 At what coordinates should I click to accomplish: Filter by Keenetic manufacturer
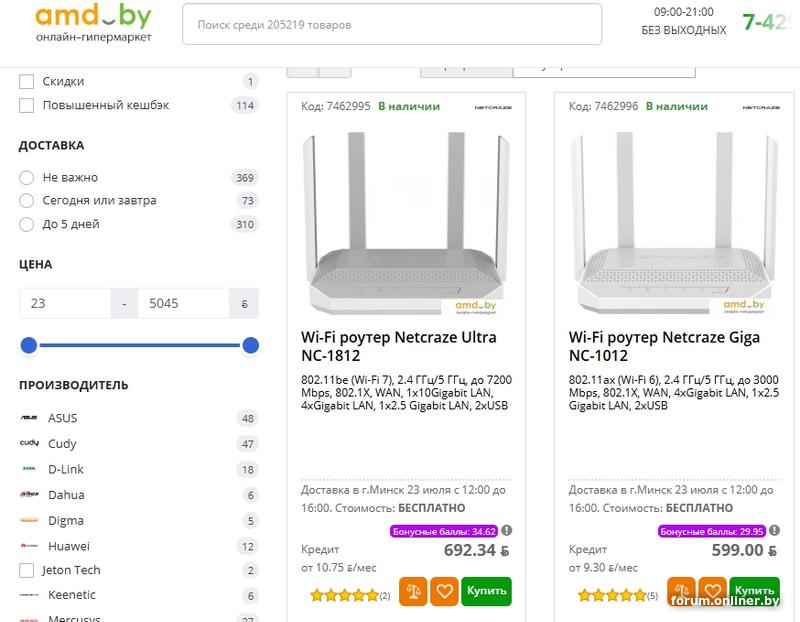point(72,595)
